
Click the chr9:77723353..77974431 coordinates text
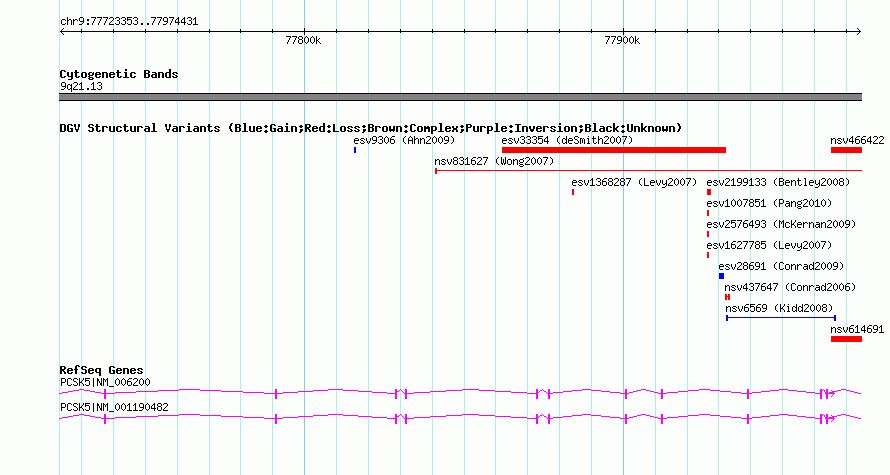coord(129,22)
